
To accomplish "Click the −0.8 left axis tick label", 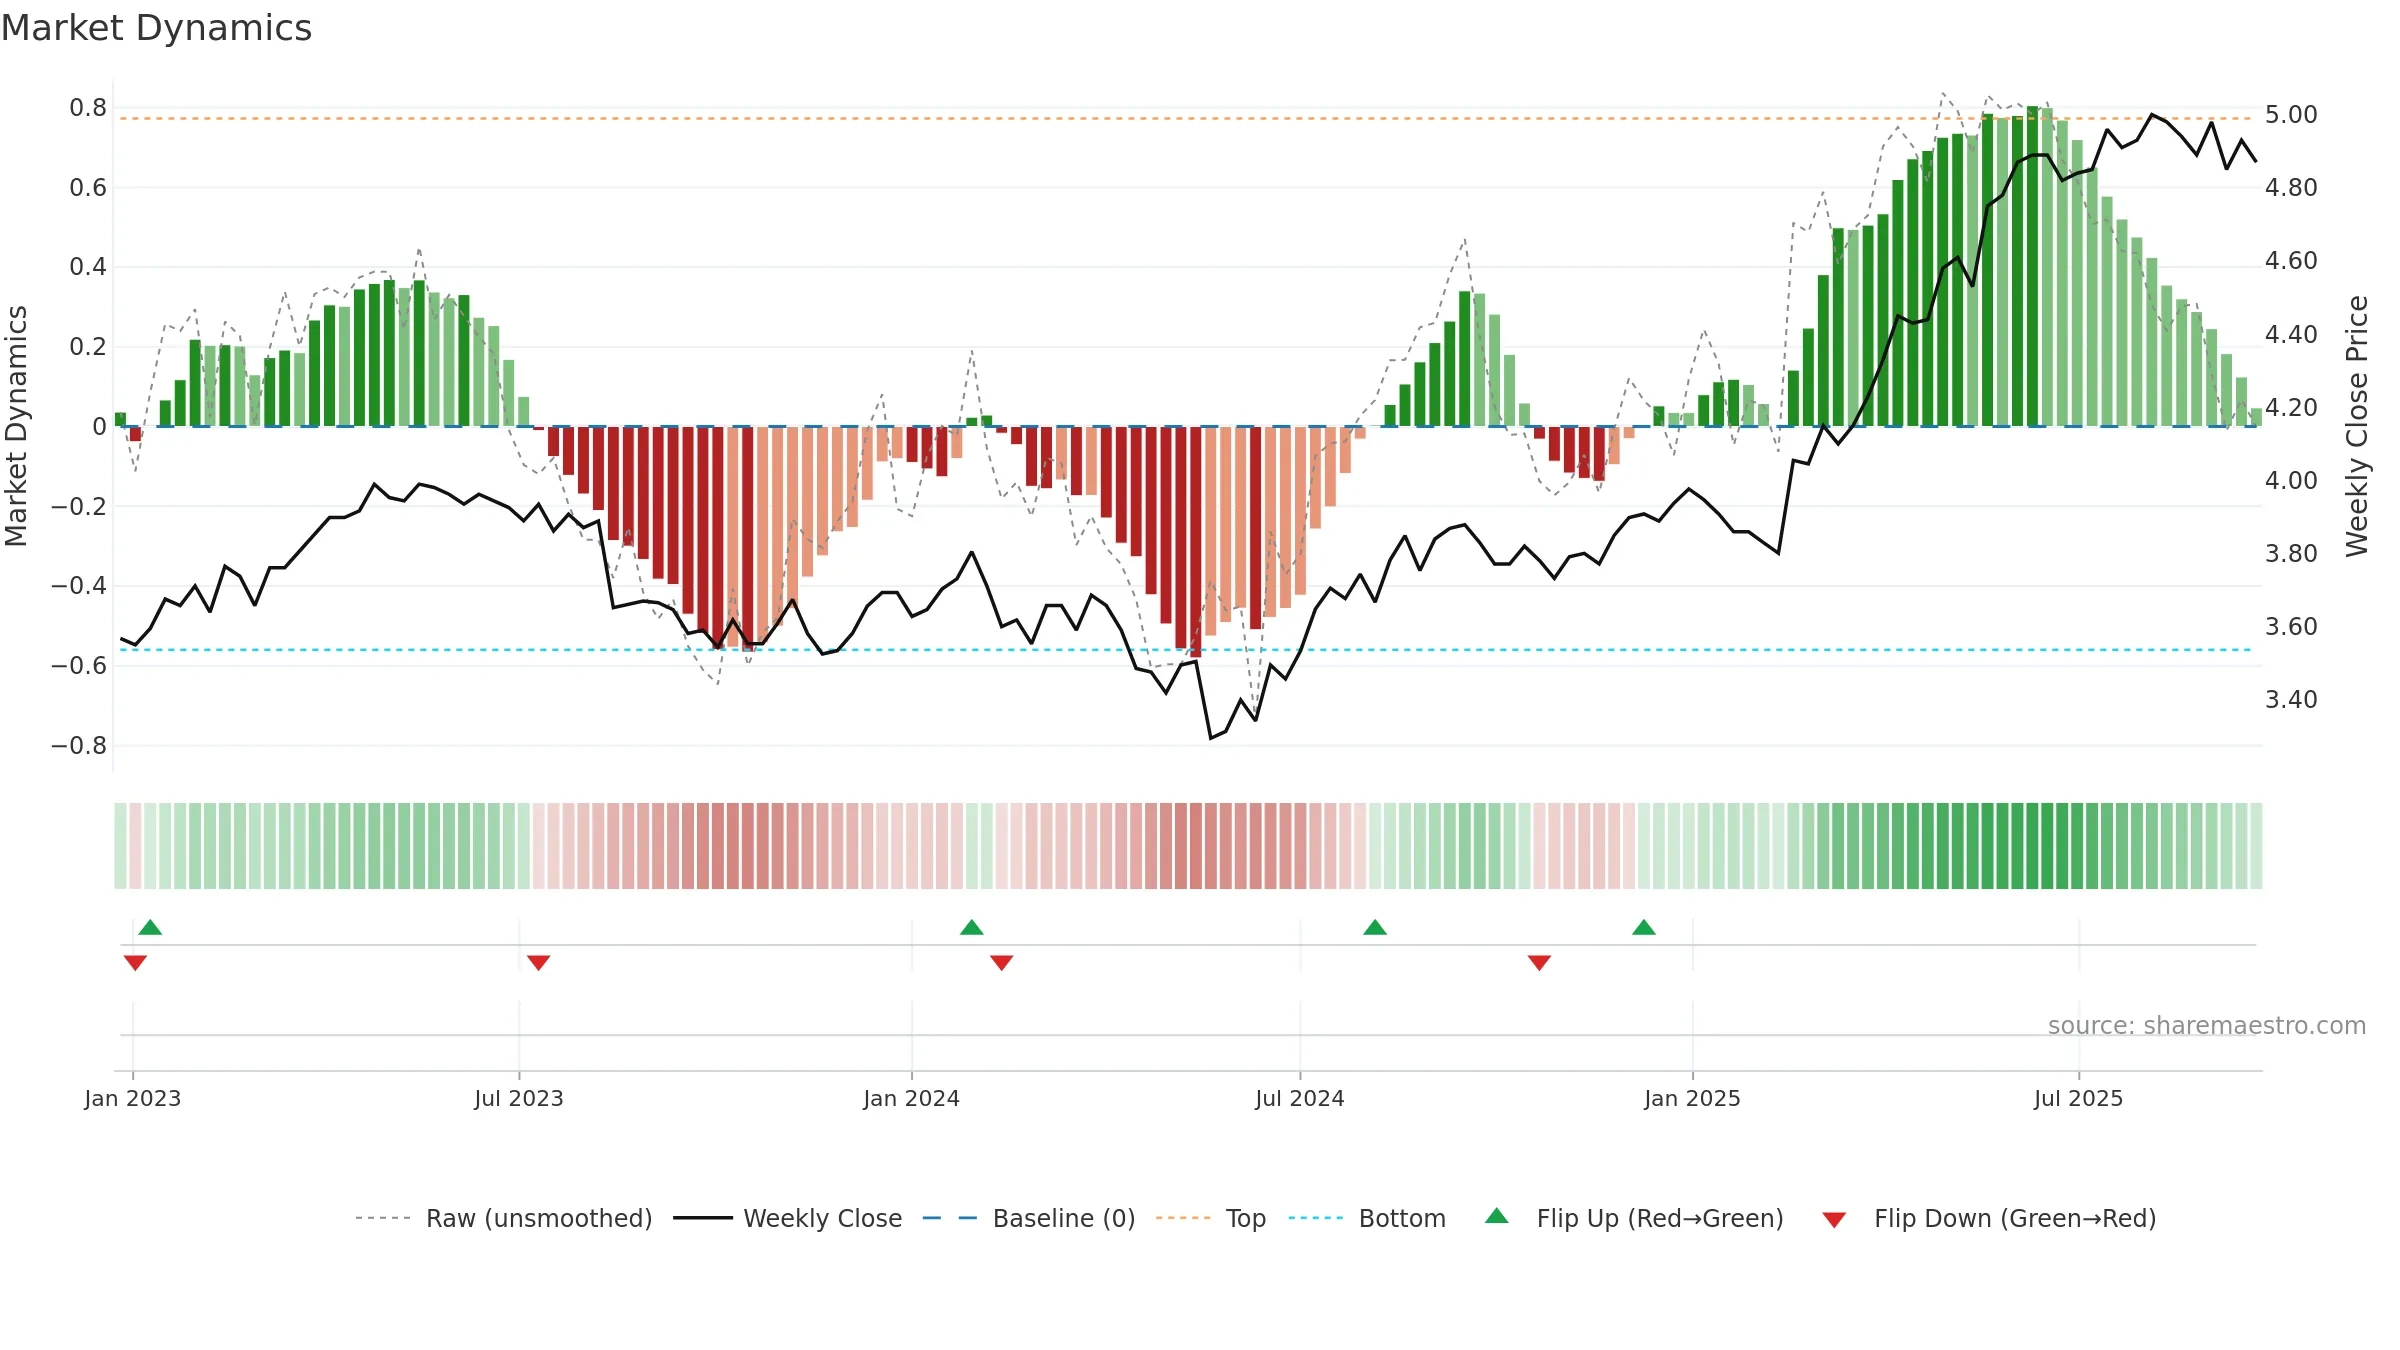I will (x=79, y=746).
